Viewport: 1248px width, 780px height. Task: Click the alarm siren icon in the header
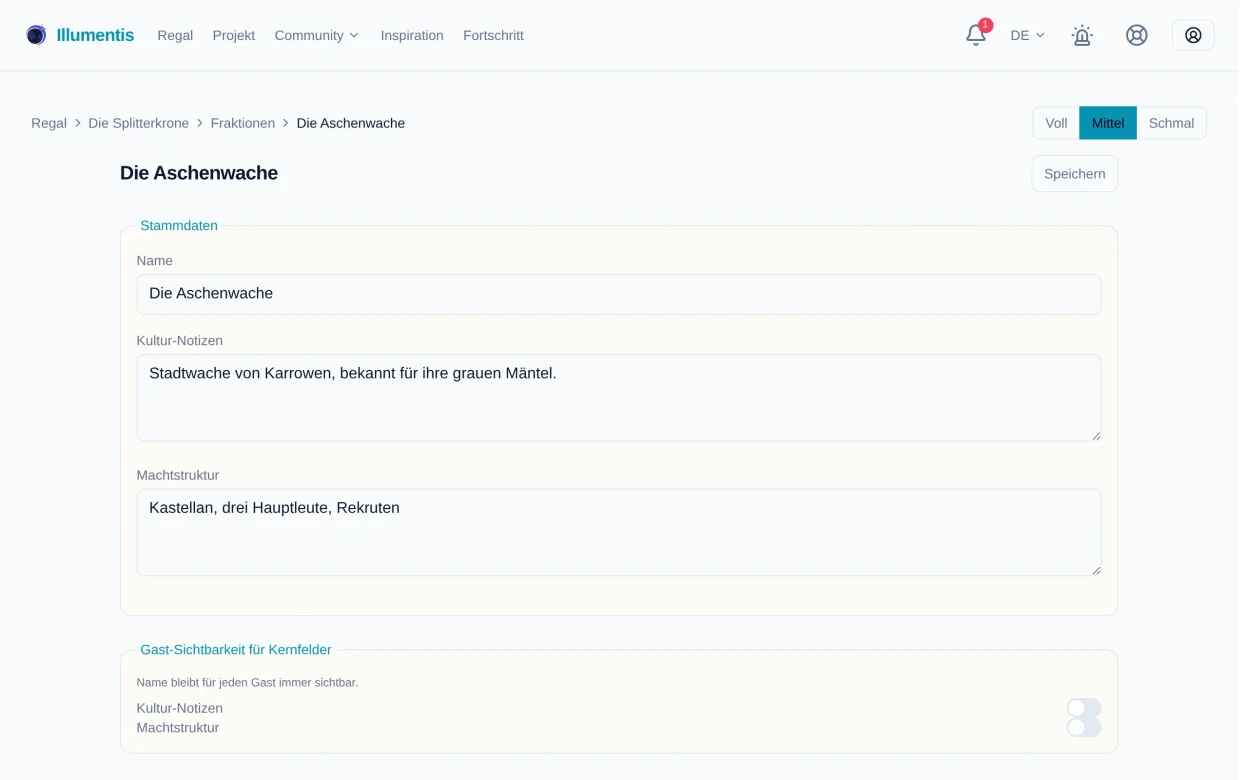1082,35
